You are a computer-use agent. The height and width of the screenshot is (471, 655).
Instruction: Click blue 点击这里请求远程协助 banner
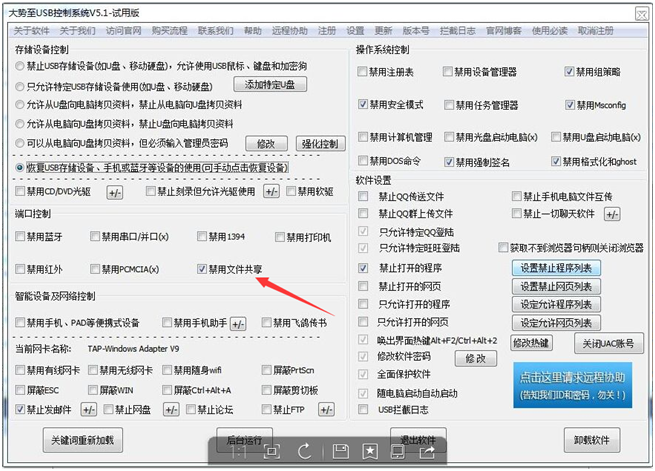click(x=572, y=385)
